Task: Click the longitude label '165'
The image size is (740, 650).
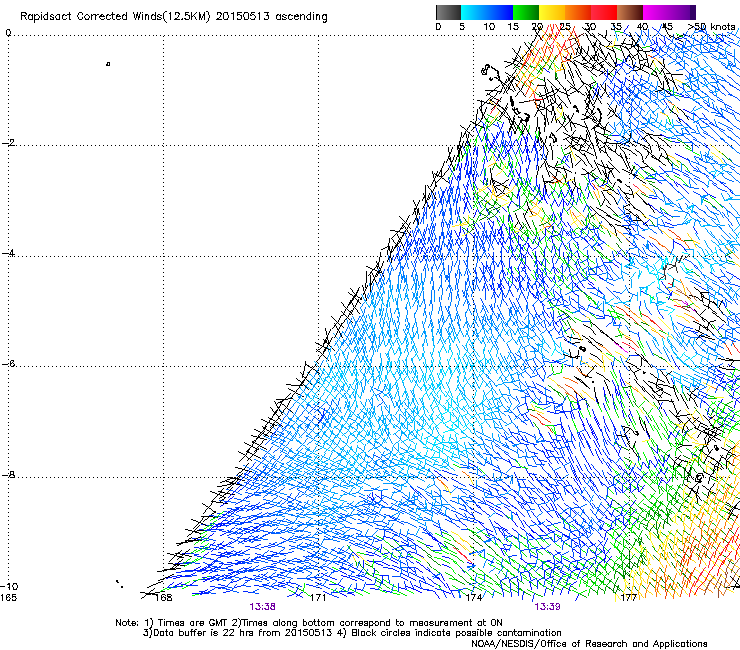Action: click(x=8, y=598)
